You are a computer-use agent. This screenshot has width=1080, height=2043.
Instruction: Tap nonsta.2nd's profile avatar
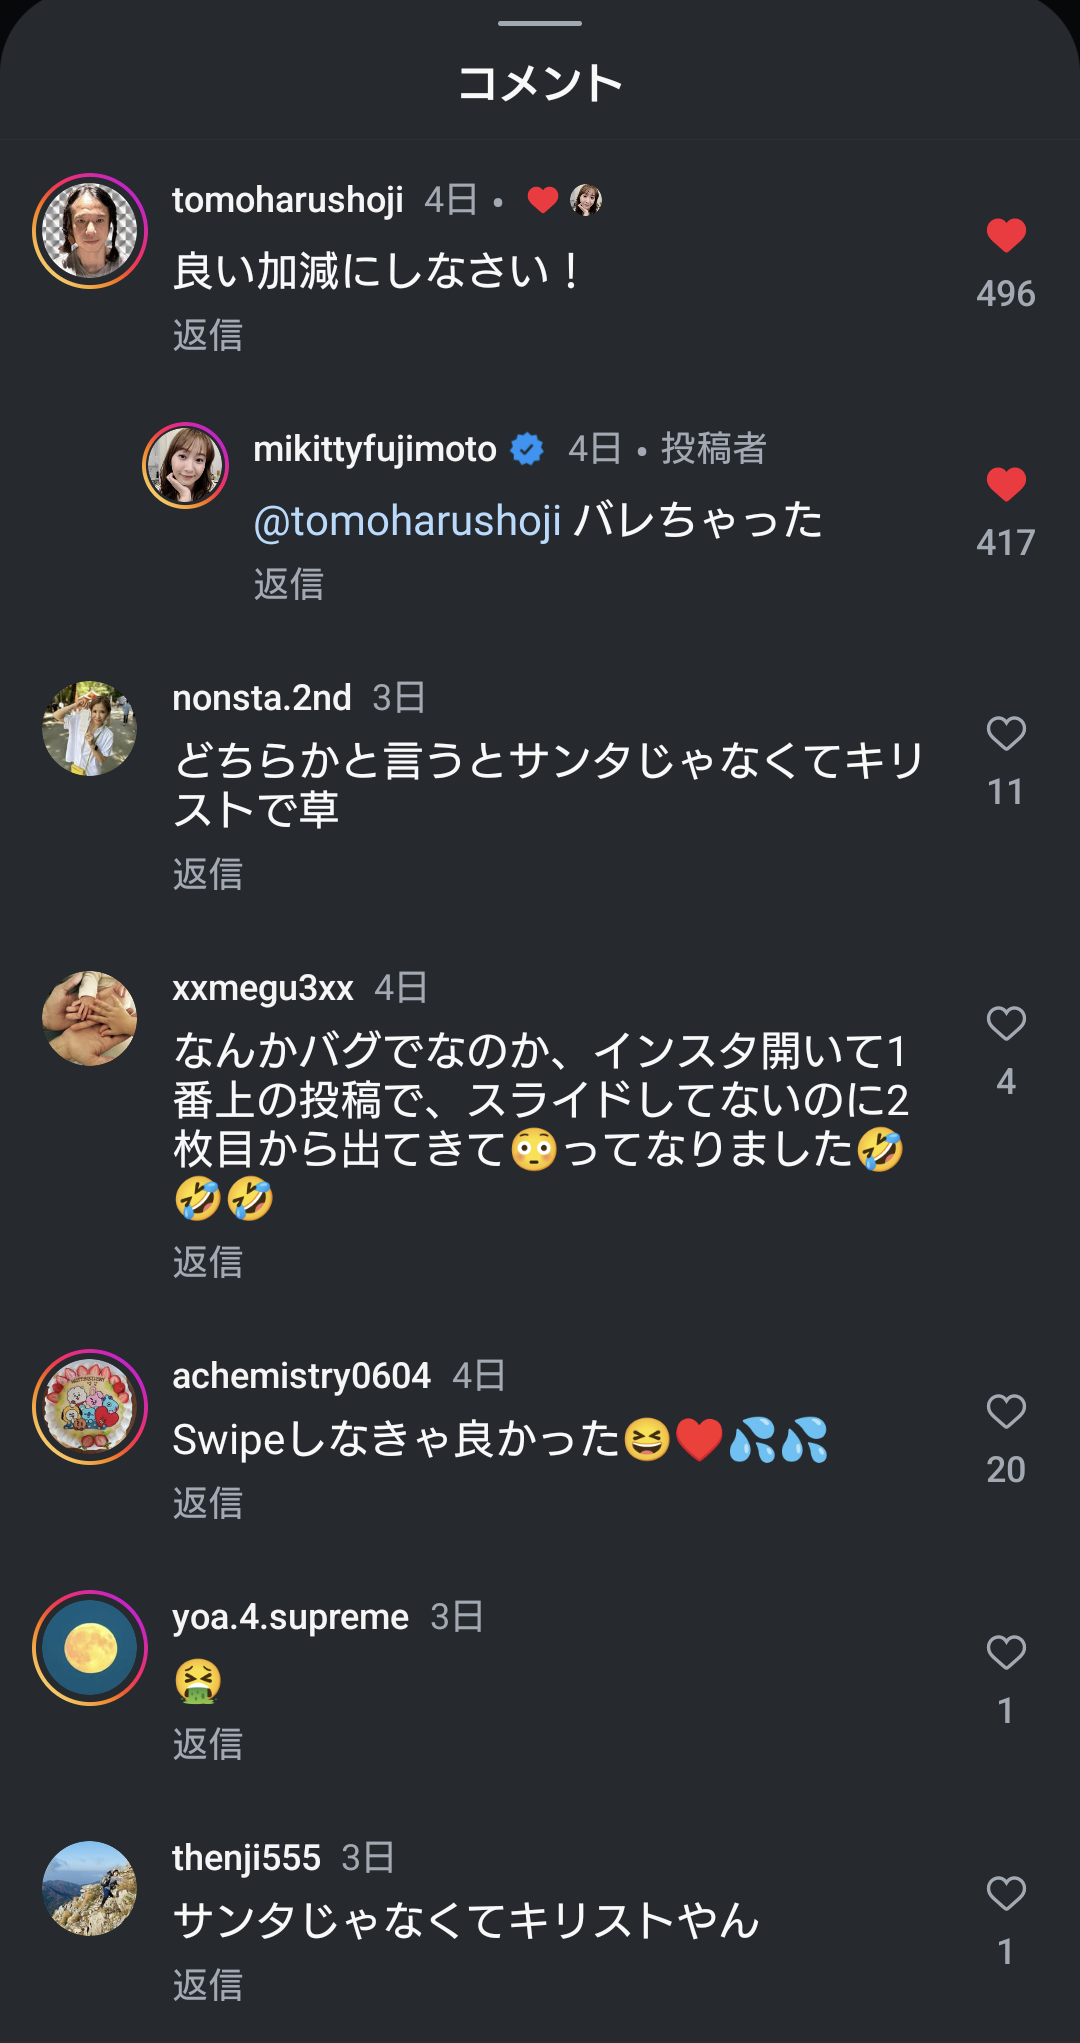pos(90,729)
